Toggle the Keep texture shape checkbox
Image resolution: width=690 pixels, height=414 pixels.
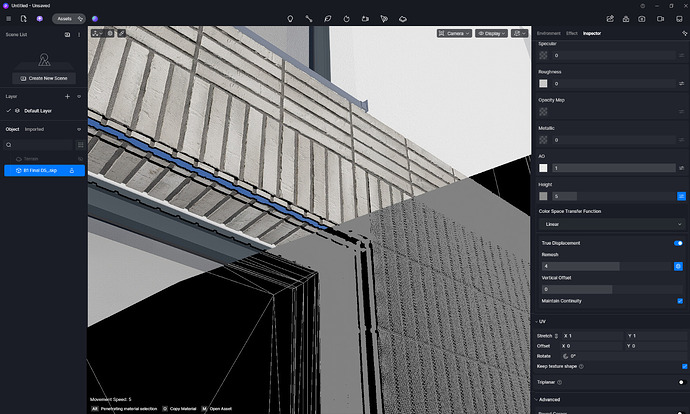pyautogui.click(x=684, y=366)
